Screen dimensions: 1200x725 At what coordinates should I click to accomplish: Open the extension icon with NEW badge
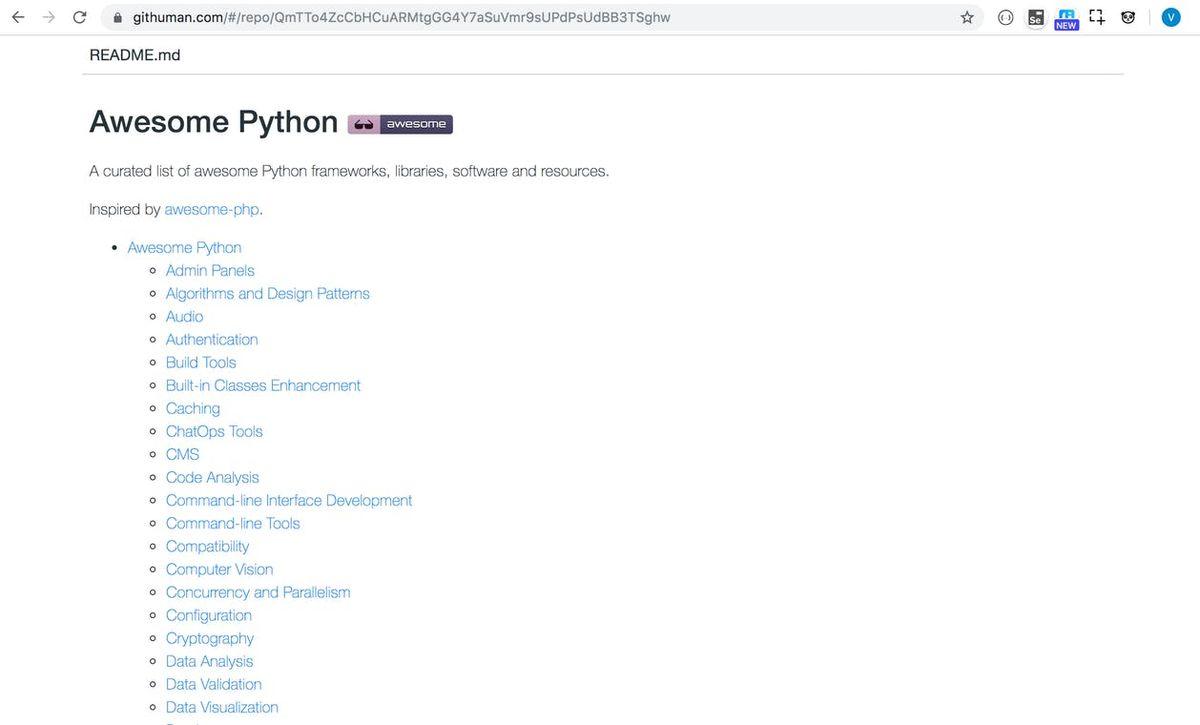(1066, 19)
